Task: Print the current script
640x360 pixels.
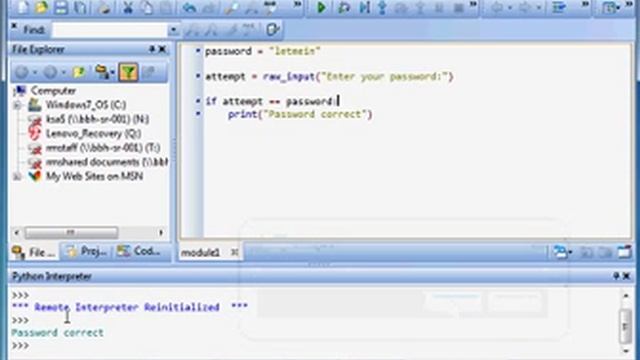Action: (105, 7)
